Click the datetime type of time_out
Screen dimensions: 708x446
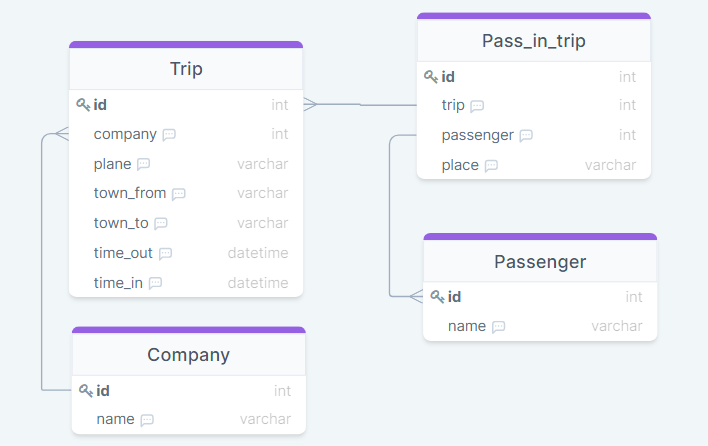[x=257, y=253]
